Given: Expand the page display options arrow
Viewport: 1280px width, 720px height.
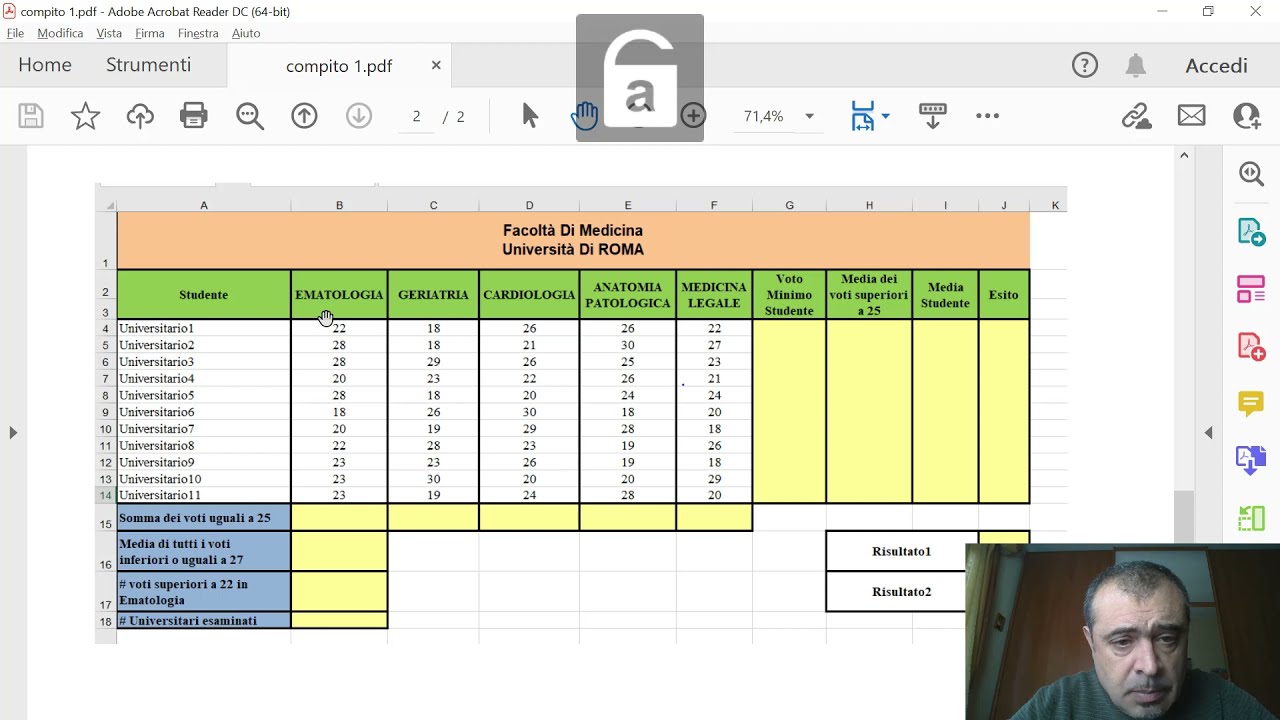Looking at the screenshot, I should coord(885,117).
